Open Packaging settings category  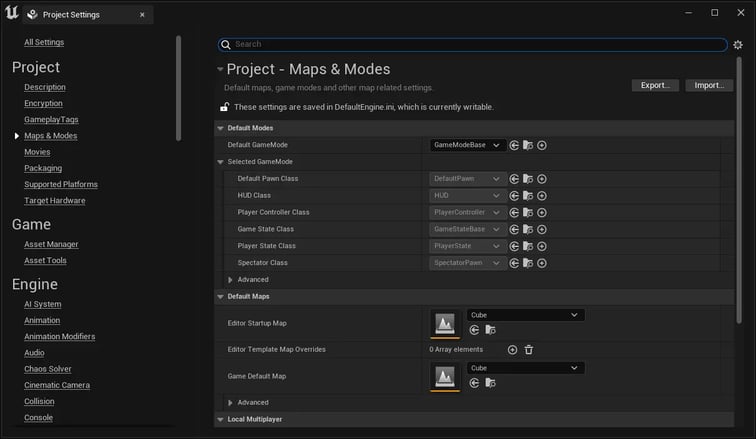pos(43,168)
